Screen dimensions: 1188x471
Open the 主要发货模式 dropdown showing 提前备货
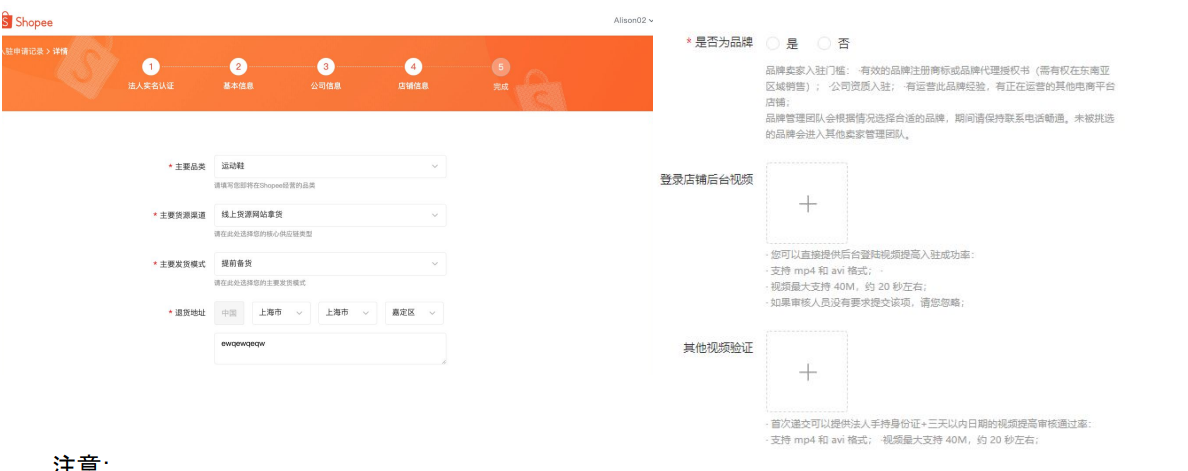(x=330, y=264)
